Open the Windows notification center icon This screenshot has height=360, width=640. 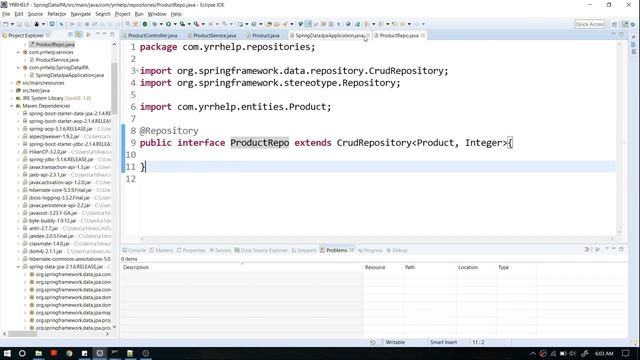point(626,353)
